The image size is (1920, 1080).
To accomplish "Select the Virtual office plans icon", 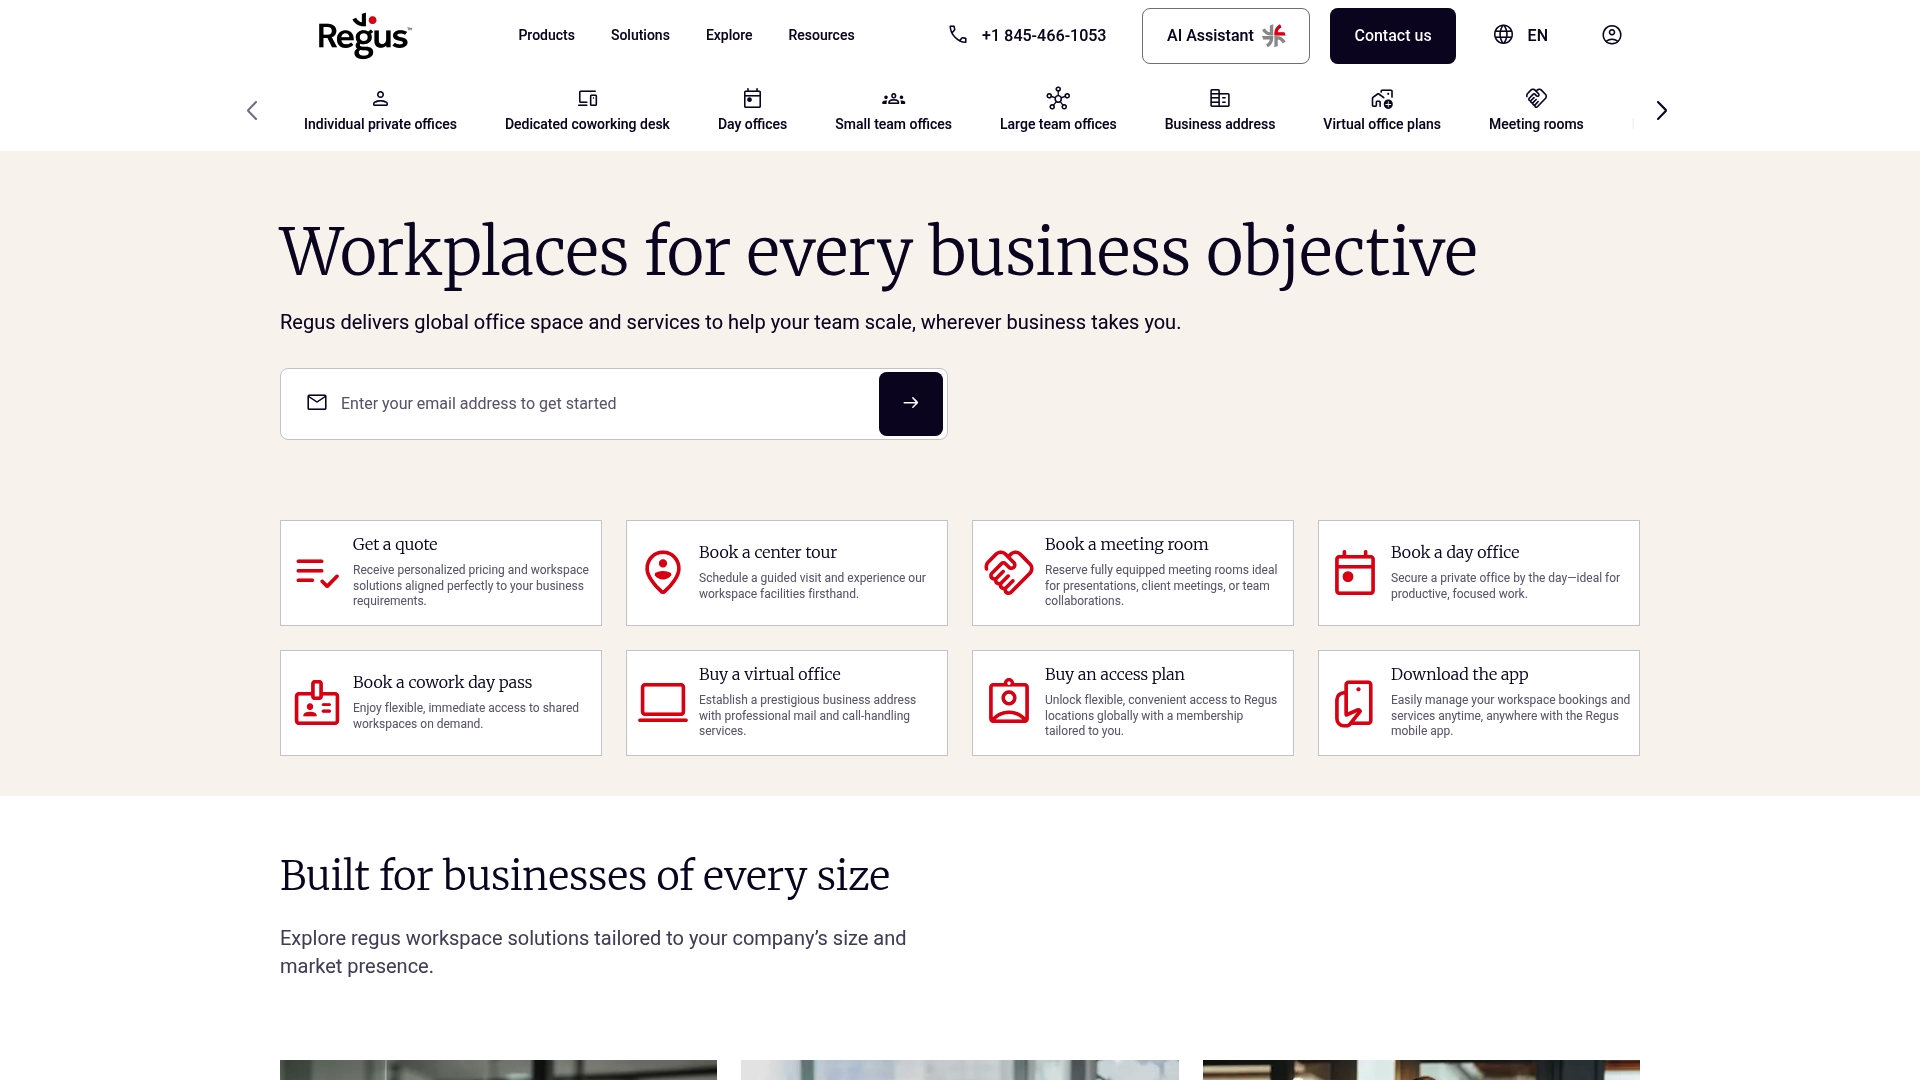I will point(1382,98).
